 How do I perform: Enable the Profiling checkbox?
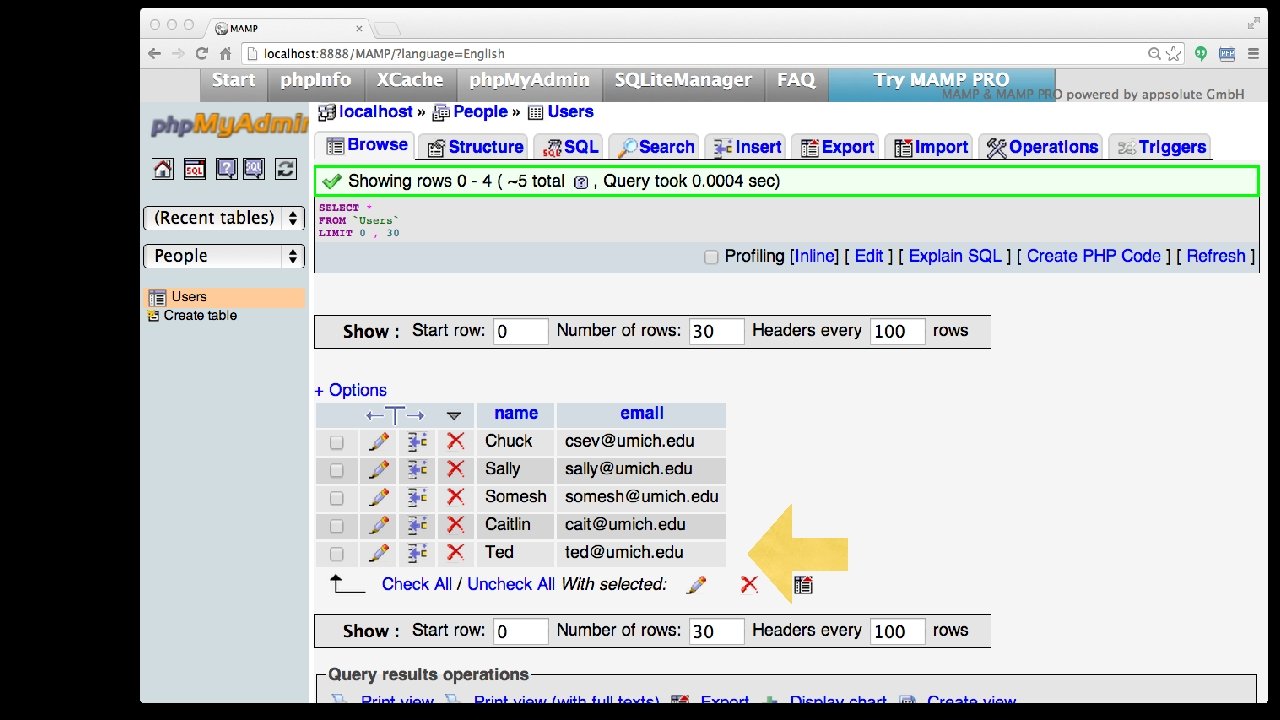(711, 257)
